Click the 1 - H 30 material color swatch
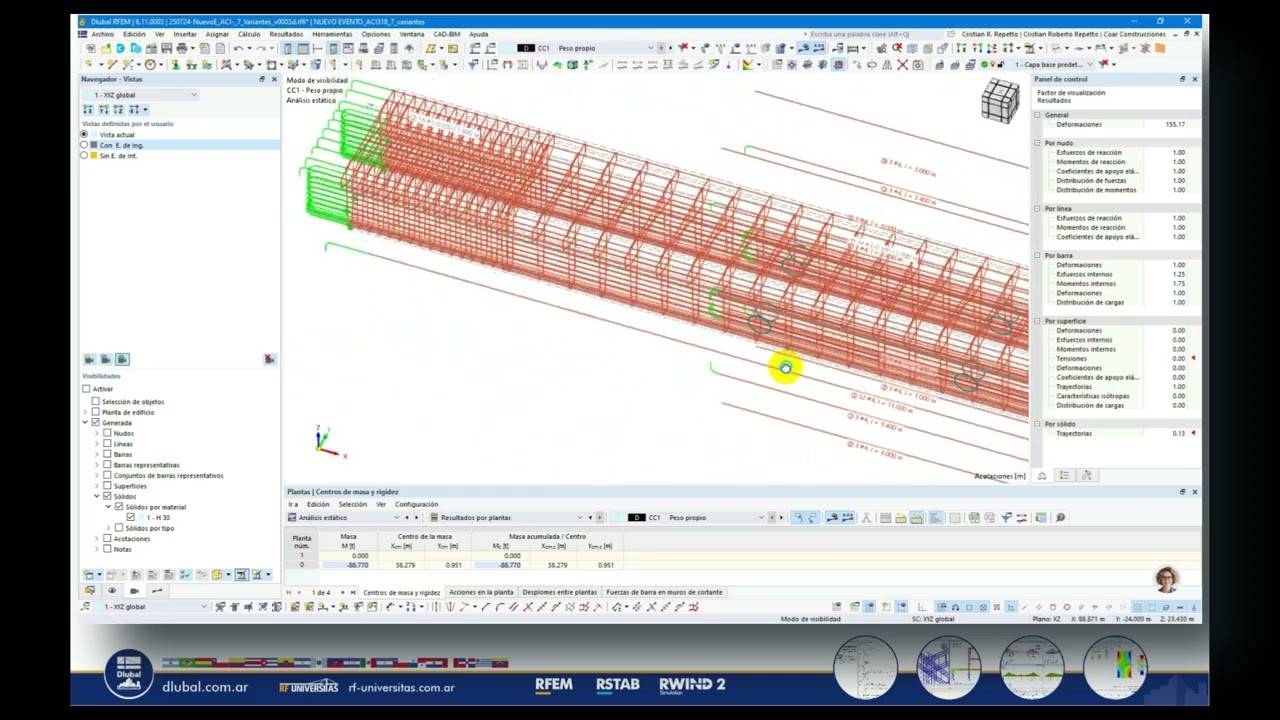 pos(141,517)
